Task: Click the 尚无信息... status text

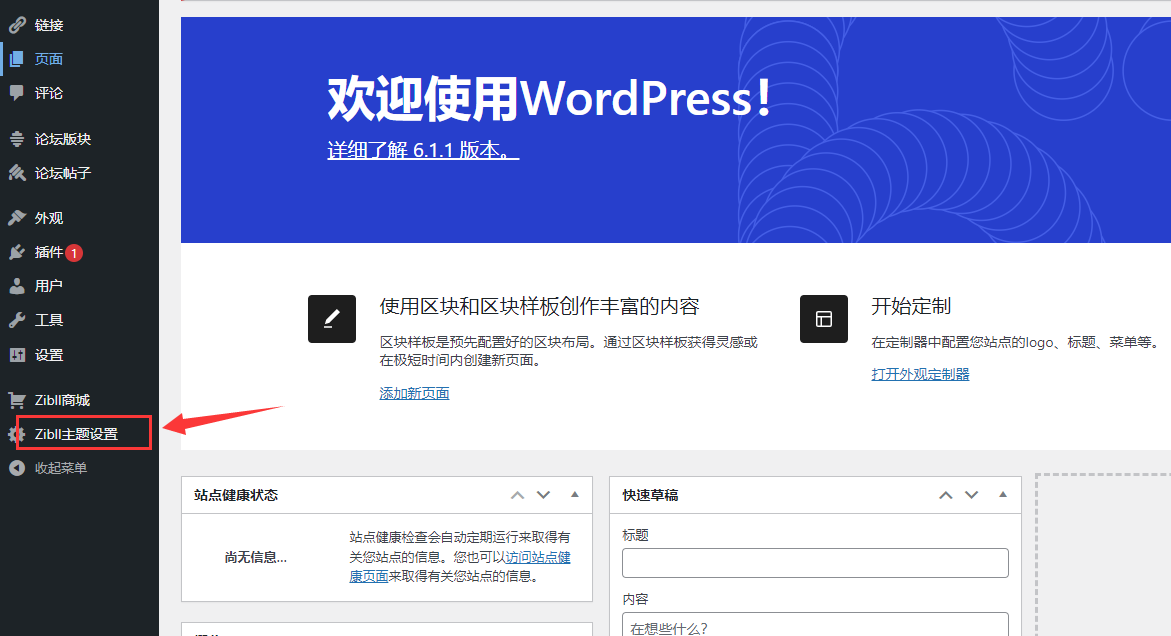Action: click(x=255, y=557)
